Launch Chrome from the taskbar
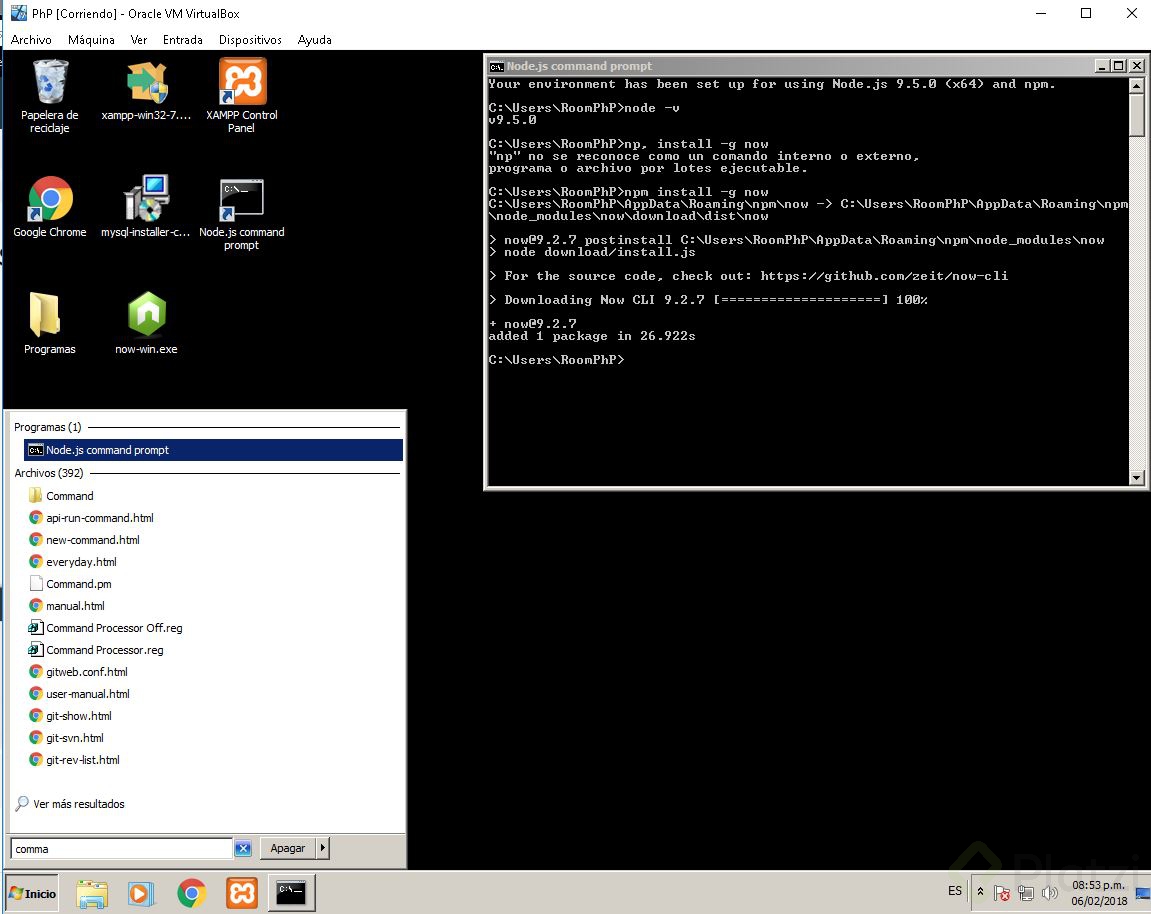The width and height of the screenshot is (1151, 914). [192, 893]
